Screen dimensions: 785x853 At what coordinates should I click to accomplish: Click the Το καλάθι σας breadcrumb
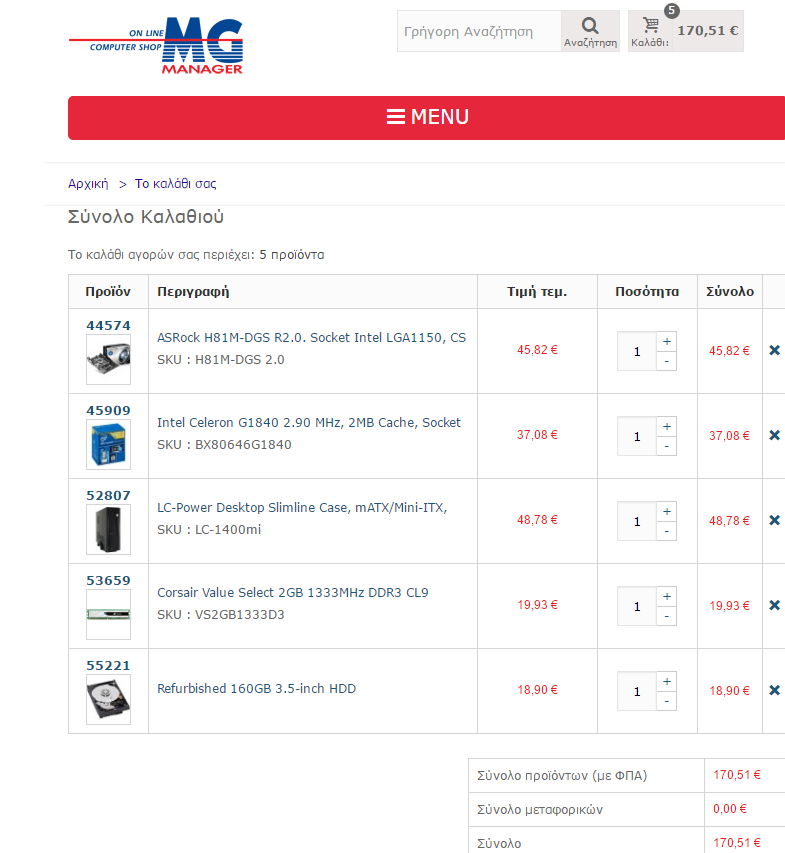point(176,184)
